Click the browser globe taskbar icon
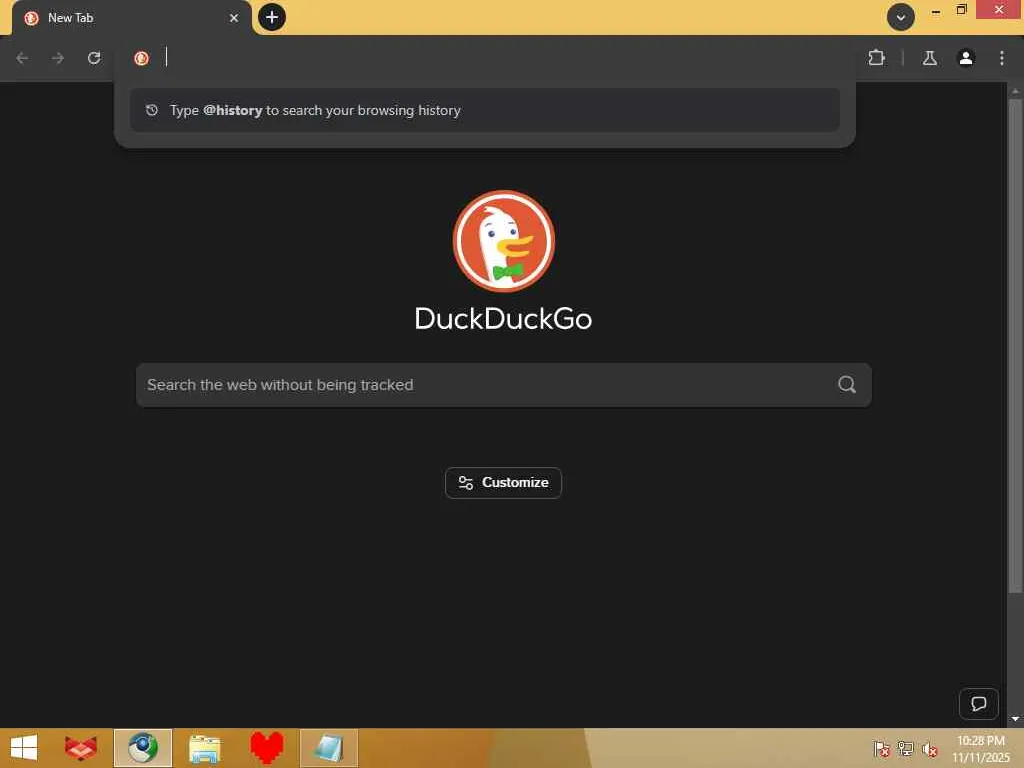1024x768 pixels. pos(143,748)
